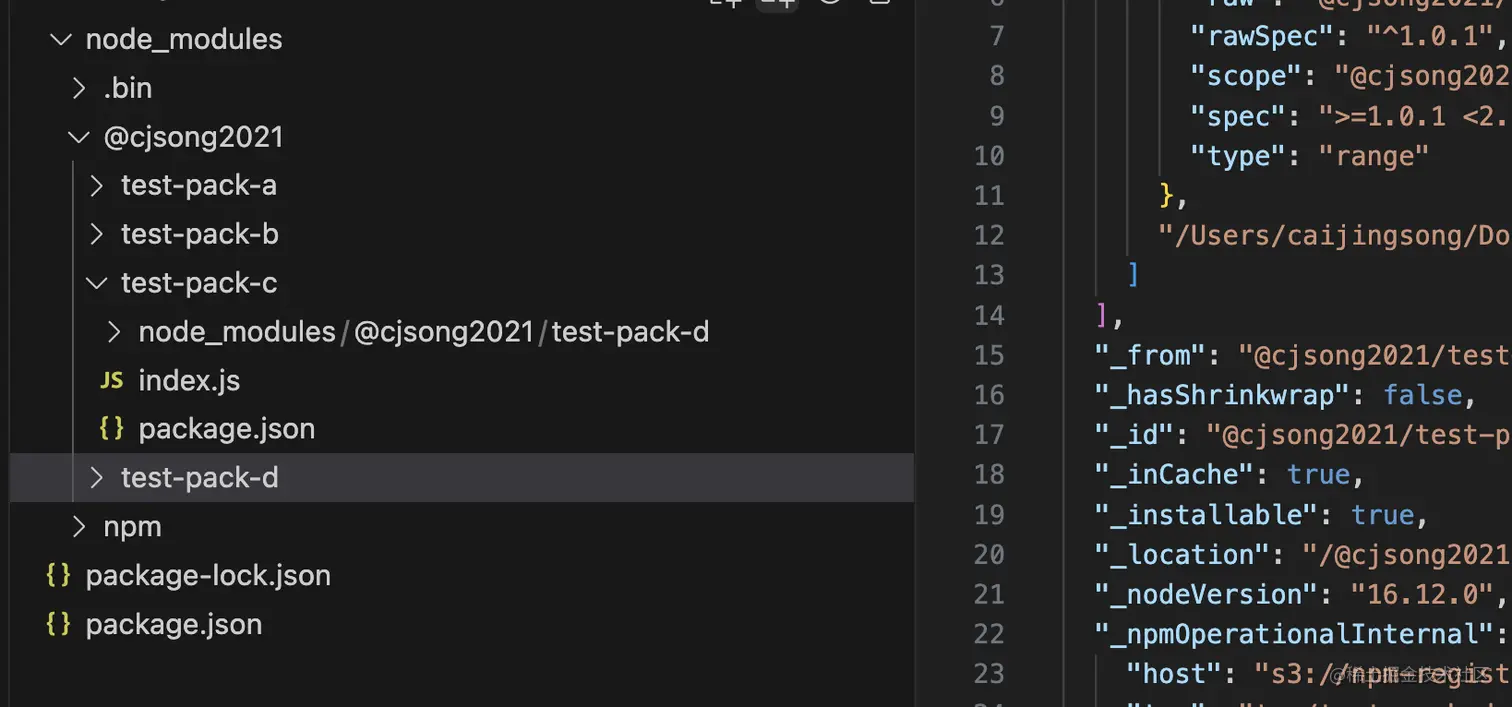Expand the test-pack-b folder arrow
This screenshot has width=1512, height=707.
(x=97, y=235)
